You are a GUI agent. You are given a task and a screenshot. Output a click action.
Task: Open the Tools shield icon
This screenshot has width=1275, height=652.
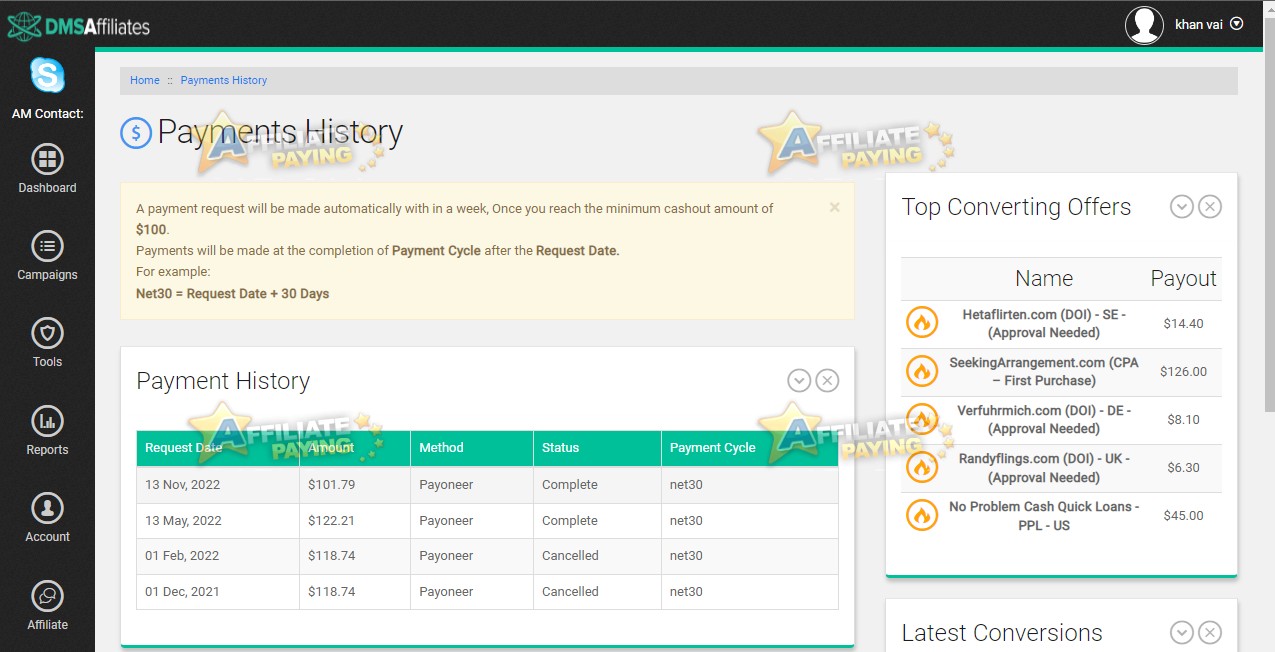click(x=47, y=333)
